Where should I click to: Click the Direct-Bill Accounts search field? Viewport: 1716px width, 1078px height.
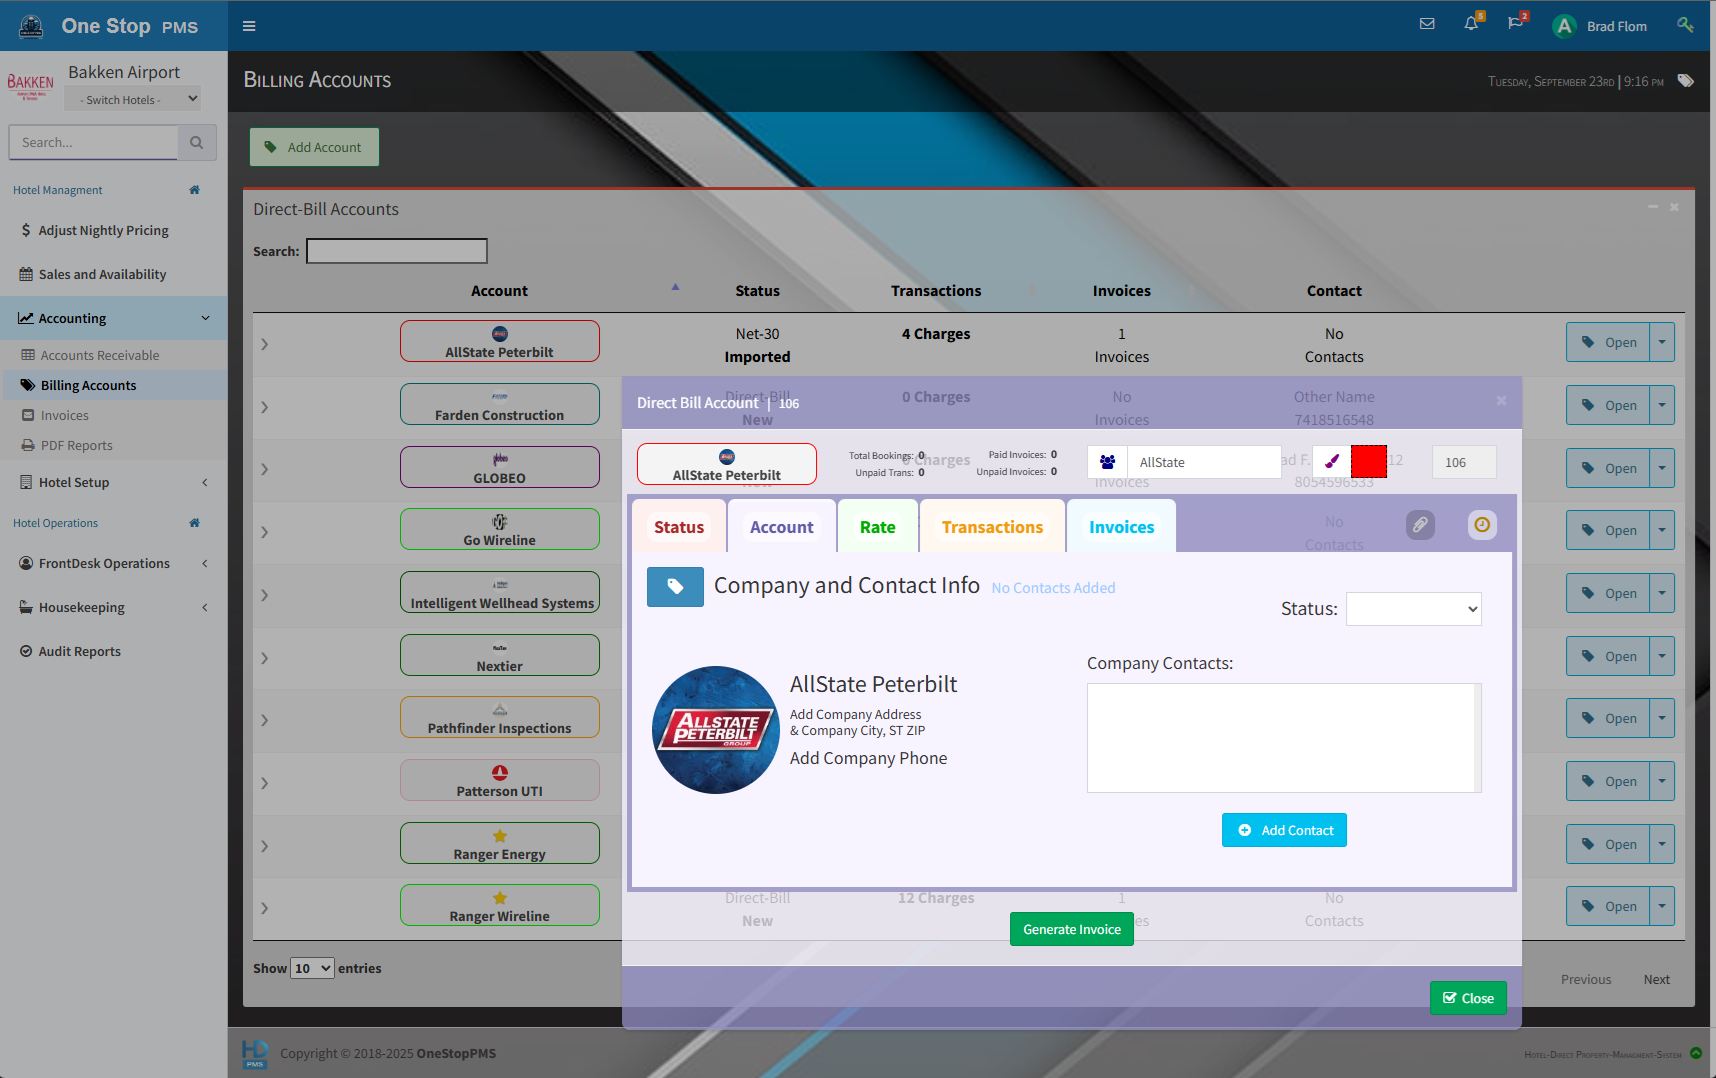point(397,251)
